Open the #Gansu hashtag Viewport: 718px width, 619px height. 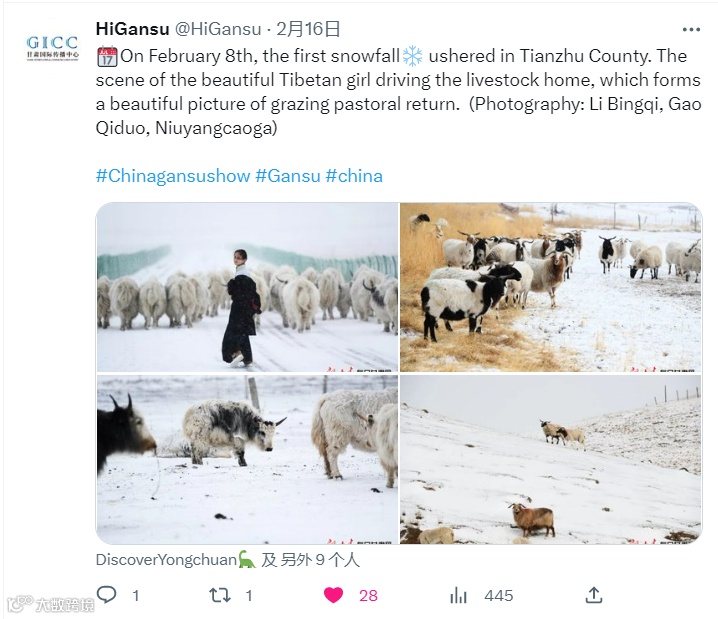click(288, 176)
